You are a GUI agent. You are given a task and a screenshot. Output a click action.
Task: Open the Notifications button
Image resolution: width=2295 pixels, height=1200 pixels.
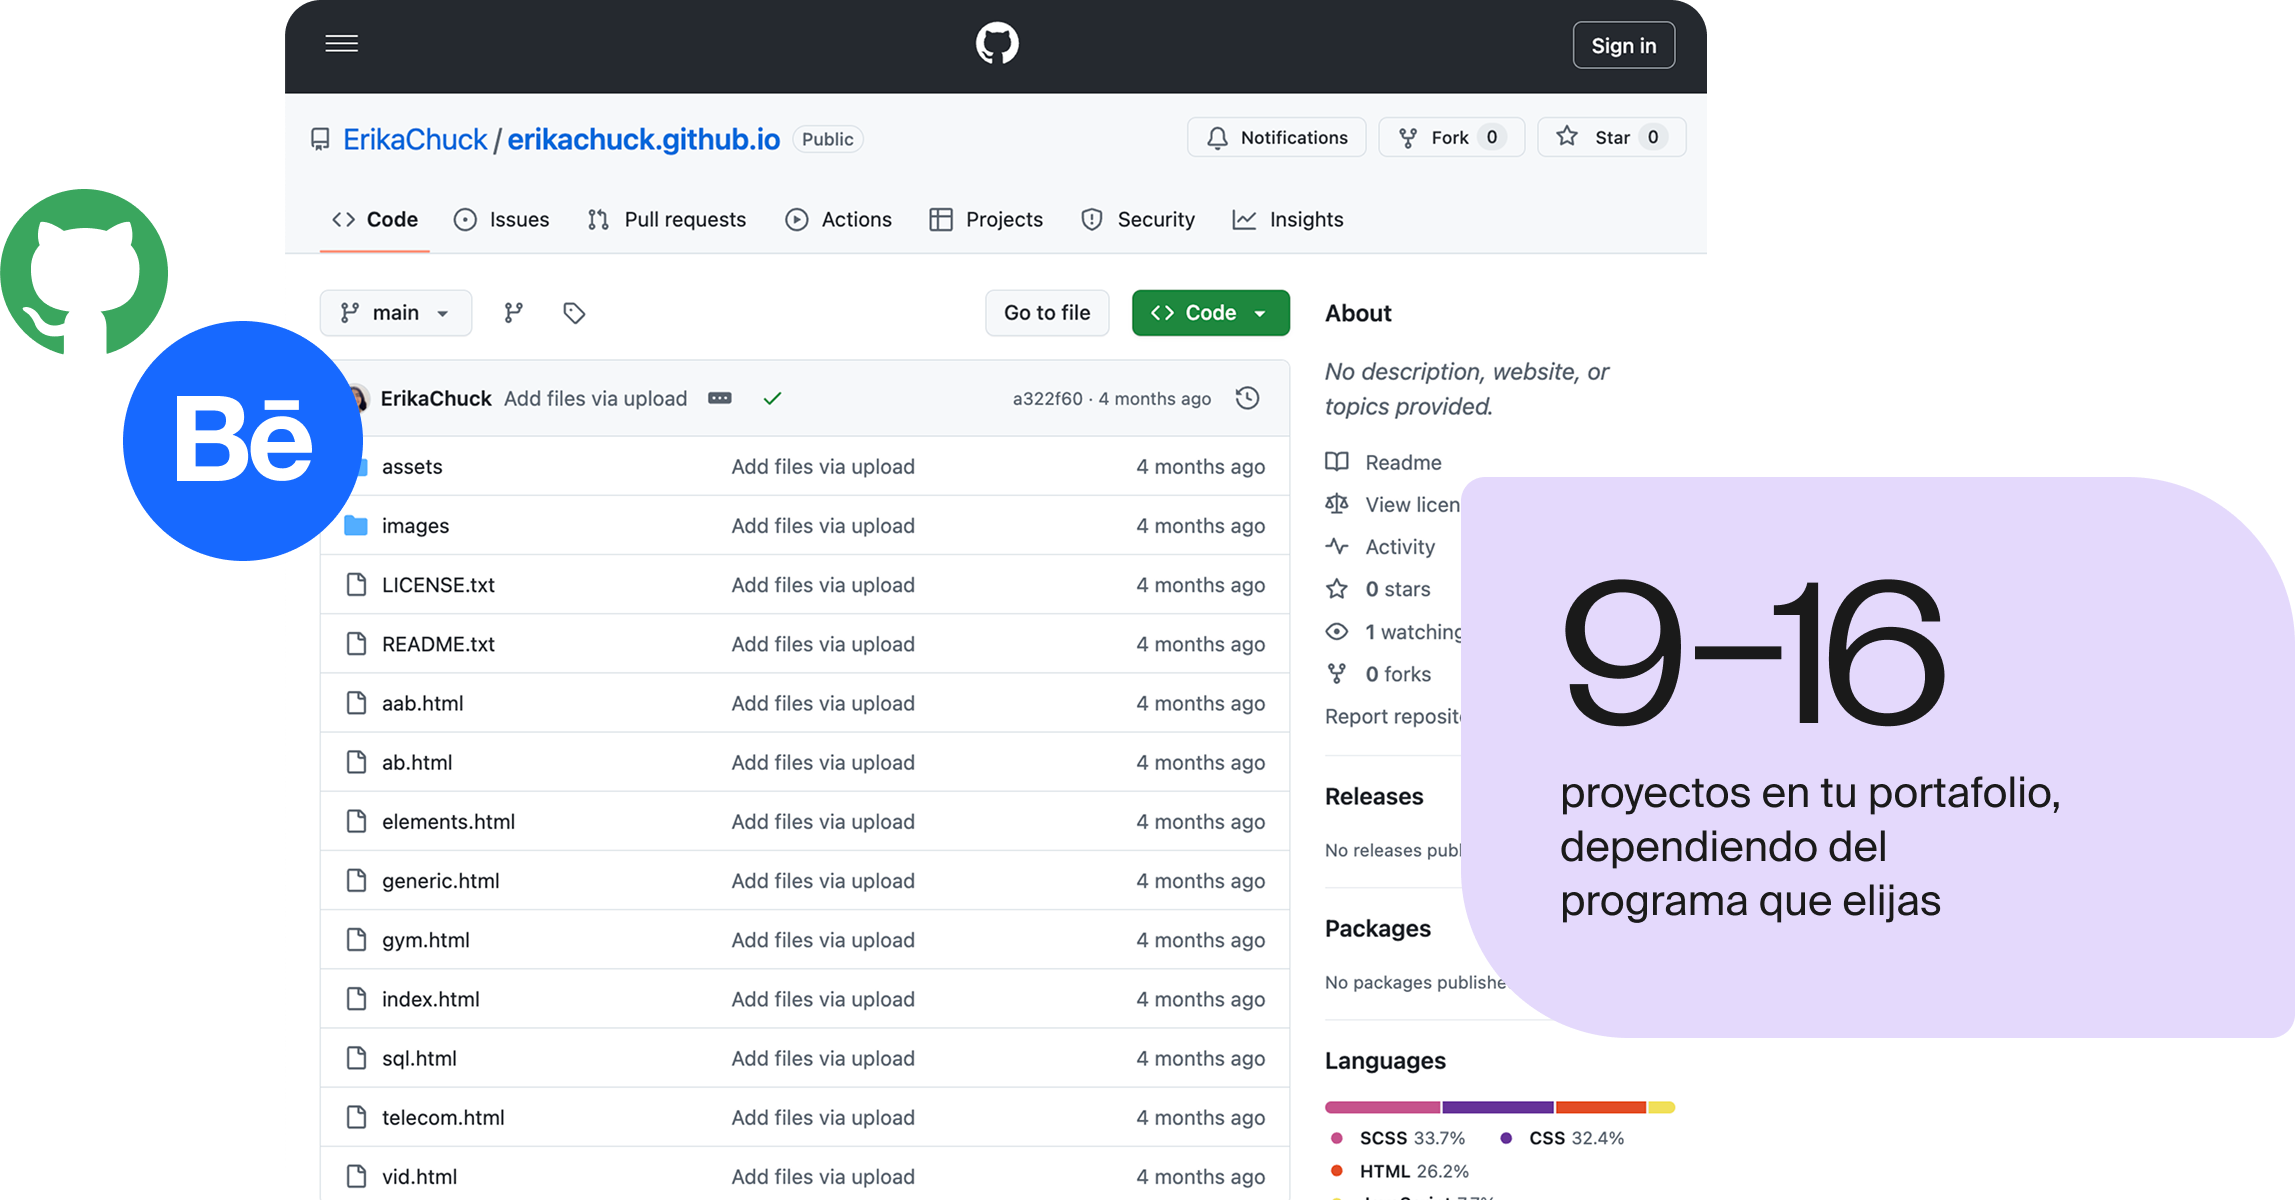(1277, 137)
